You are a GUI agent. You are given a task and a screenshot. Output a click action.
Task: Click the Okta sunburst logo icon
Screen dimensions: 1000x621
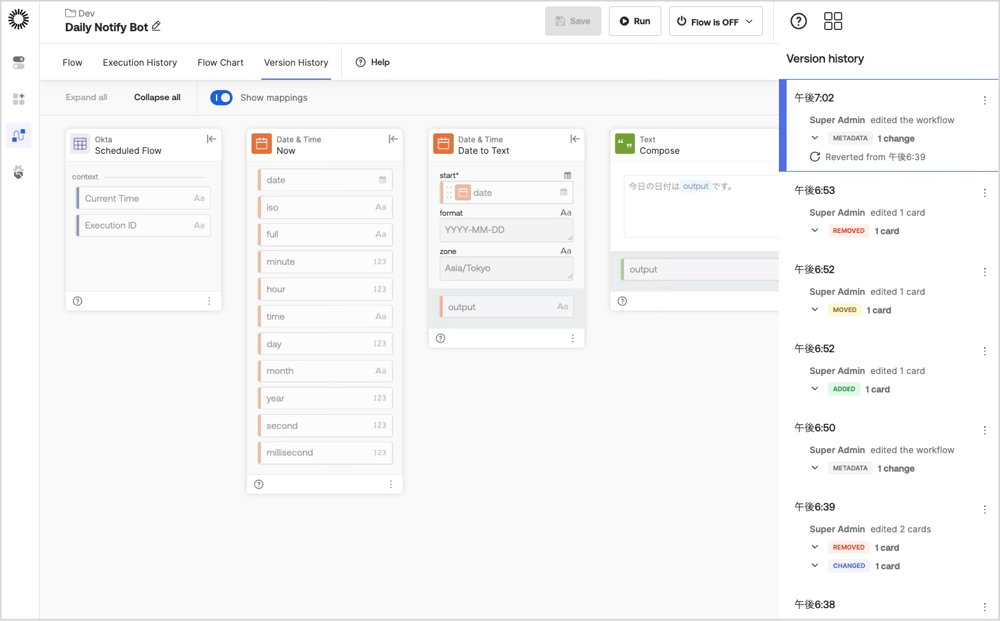pyautogui.click(x=18, y=20)
